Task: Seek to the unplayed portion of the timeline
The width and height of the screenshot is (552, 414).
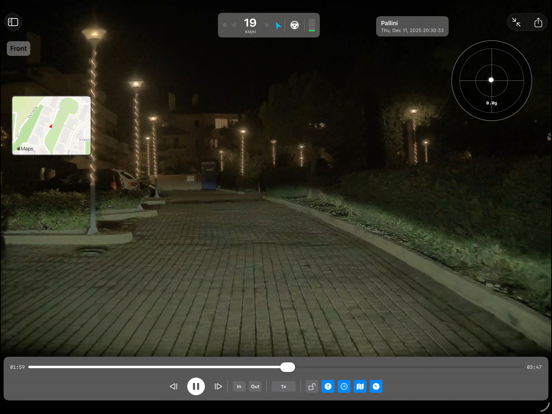Action: 410,367
